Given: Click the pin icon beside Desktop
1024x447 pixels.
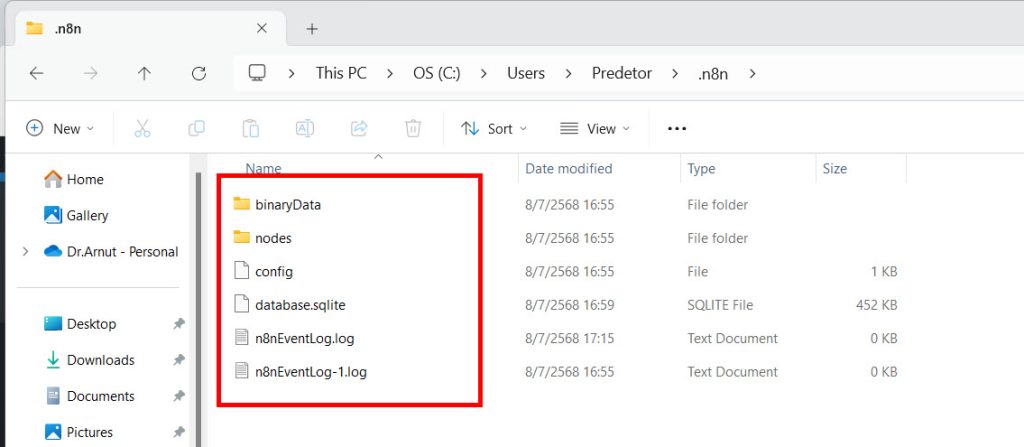Looking at the screenshot, I should coord(179,324).
